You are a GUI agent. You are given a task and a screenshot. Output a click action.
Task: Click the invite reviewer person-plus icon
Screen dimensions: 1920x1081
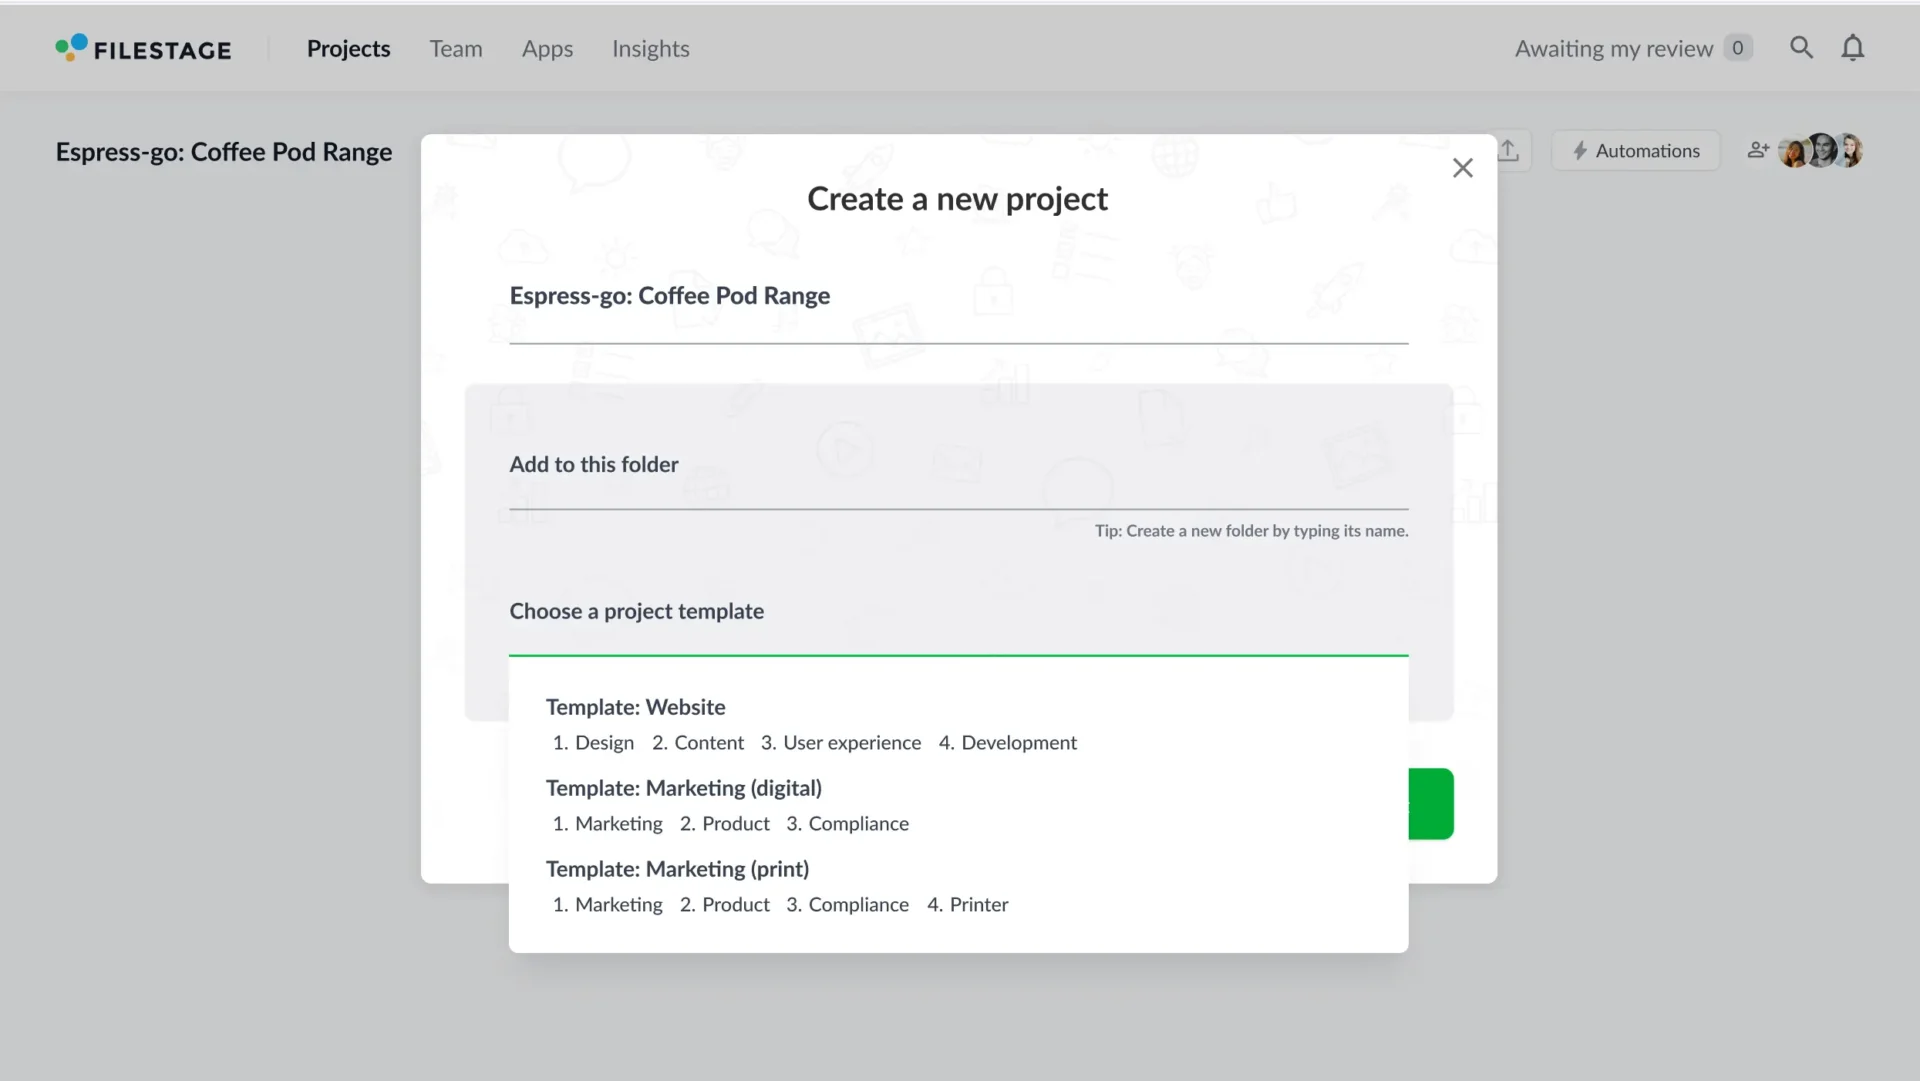[x=1757, y=151]
